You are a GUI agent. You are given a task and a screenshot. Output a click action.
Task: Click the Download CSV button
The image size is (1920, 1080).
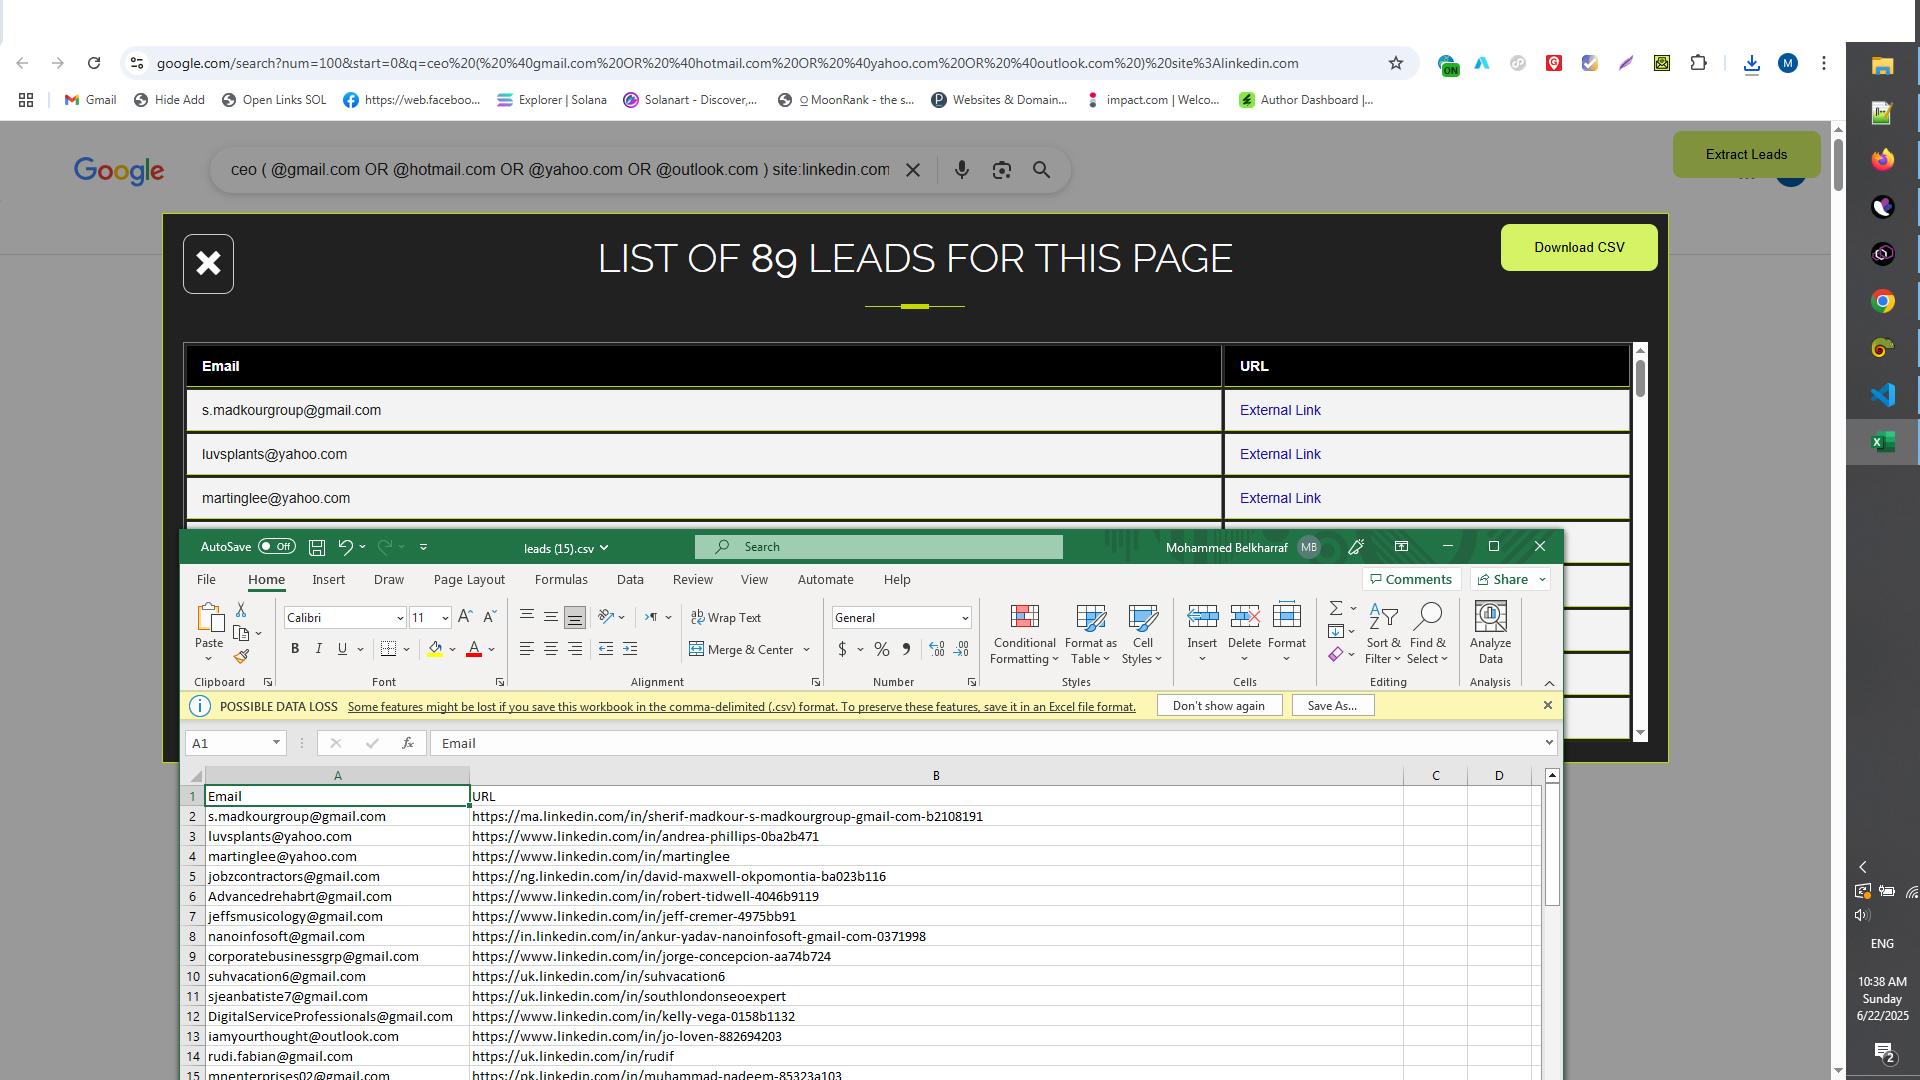tap(1578, 247)
